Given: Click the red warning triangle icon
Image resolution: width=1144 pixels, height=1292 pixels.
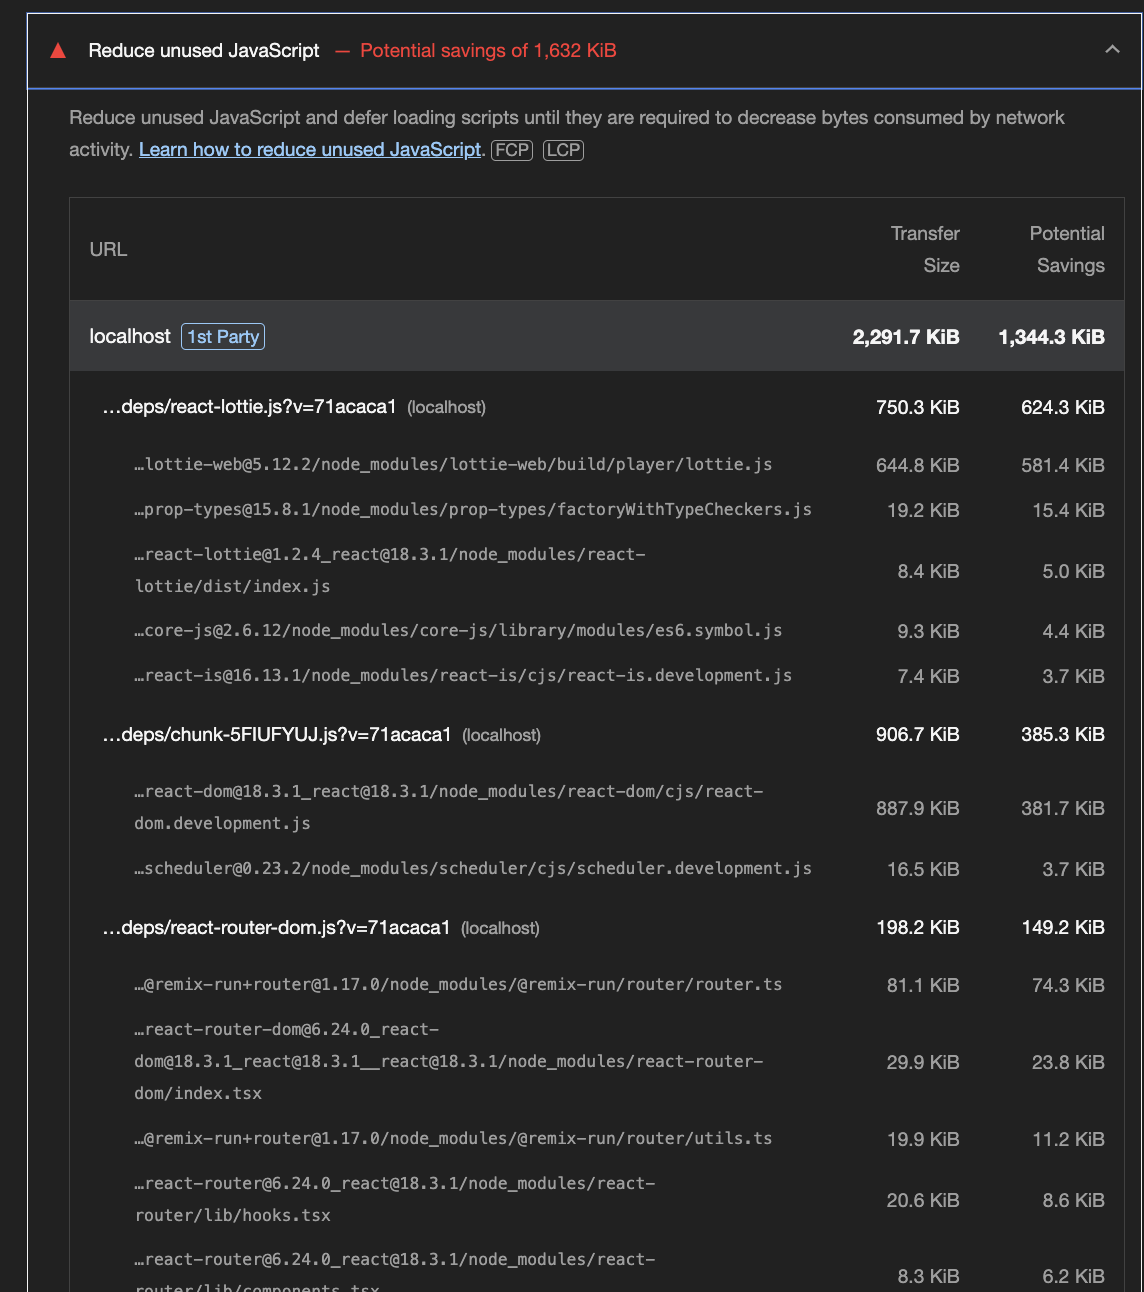Looking at the screenshot, I should pyautogui.click(x=58, y=51).
